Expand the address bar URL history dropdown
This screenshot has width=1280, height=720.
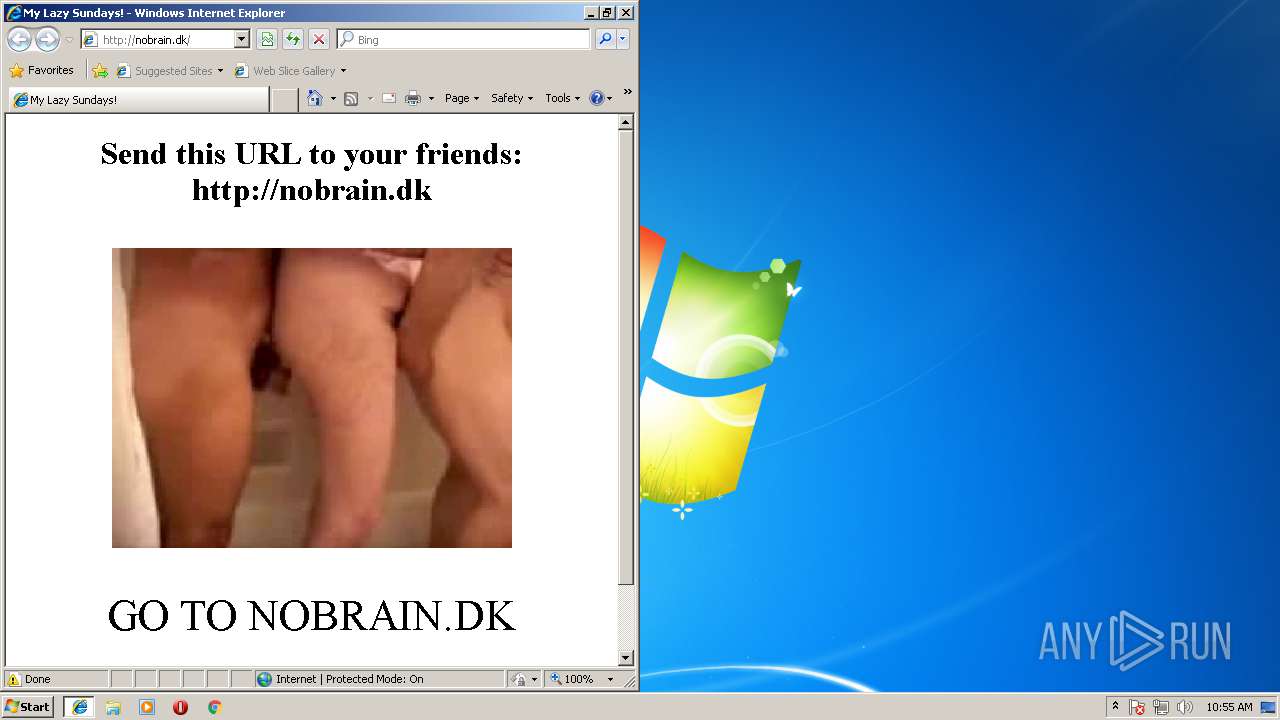coord(241,39)
